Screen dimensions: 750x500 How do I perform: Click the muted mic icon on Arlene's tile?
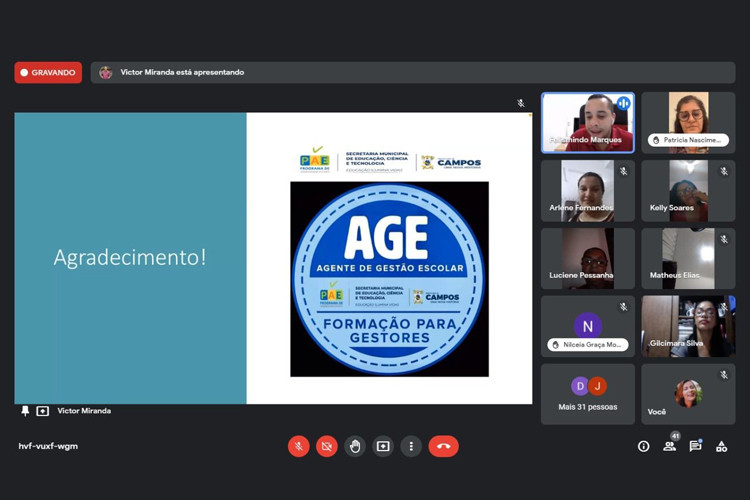click(624, 171)
